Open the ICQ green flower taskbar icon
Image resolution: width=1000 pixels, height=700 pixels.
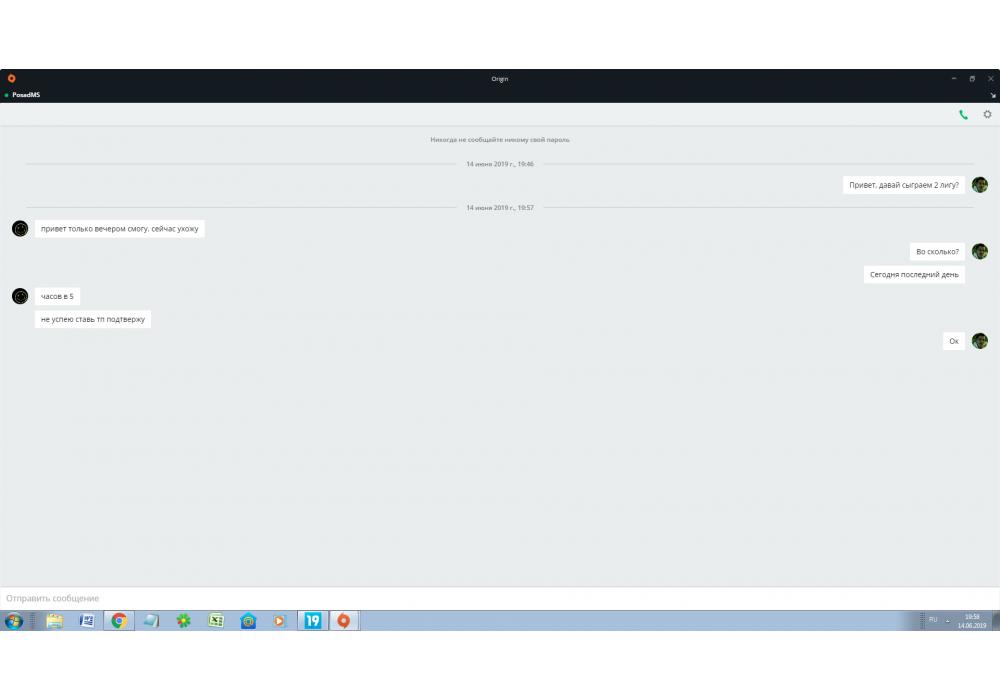184,620
